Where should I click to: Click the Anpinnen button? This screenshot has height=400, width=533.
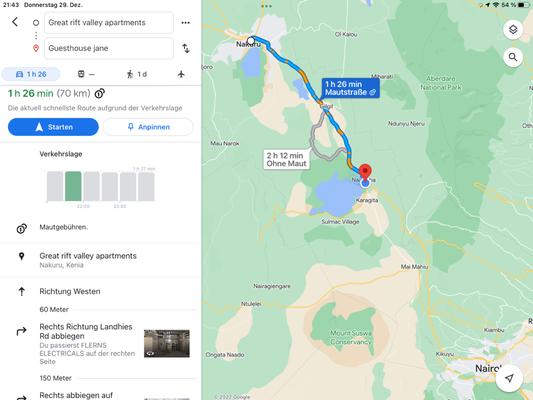(148, 127)
